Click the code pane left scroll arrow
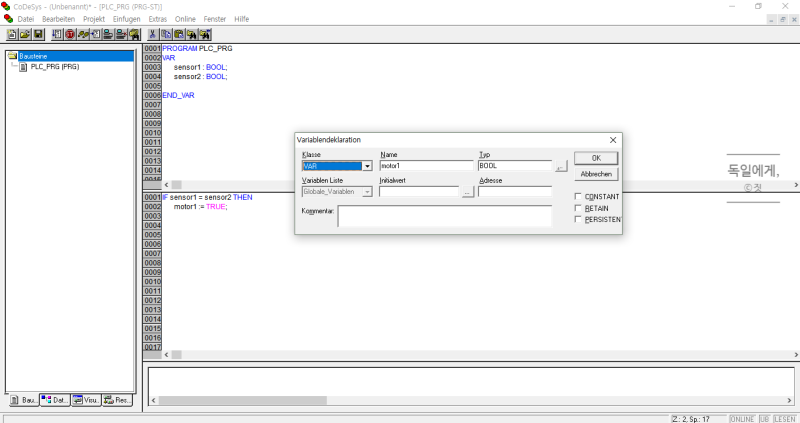Screen dimensions: 800x423 coord(166,355)
